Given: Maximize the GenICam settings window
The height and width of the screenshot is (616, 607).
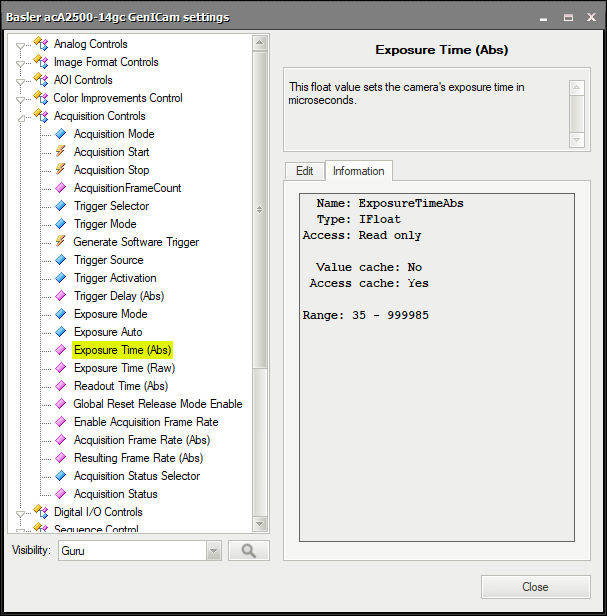Looking at the screenshot, I should pos(568,17).
